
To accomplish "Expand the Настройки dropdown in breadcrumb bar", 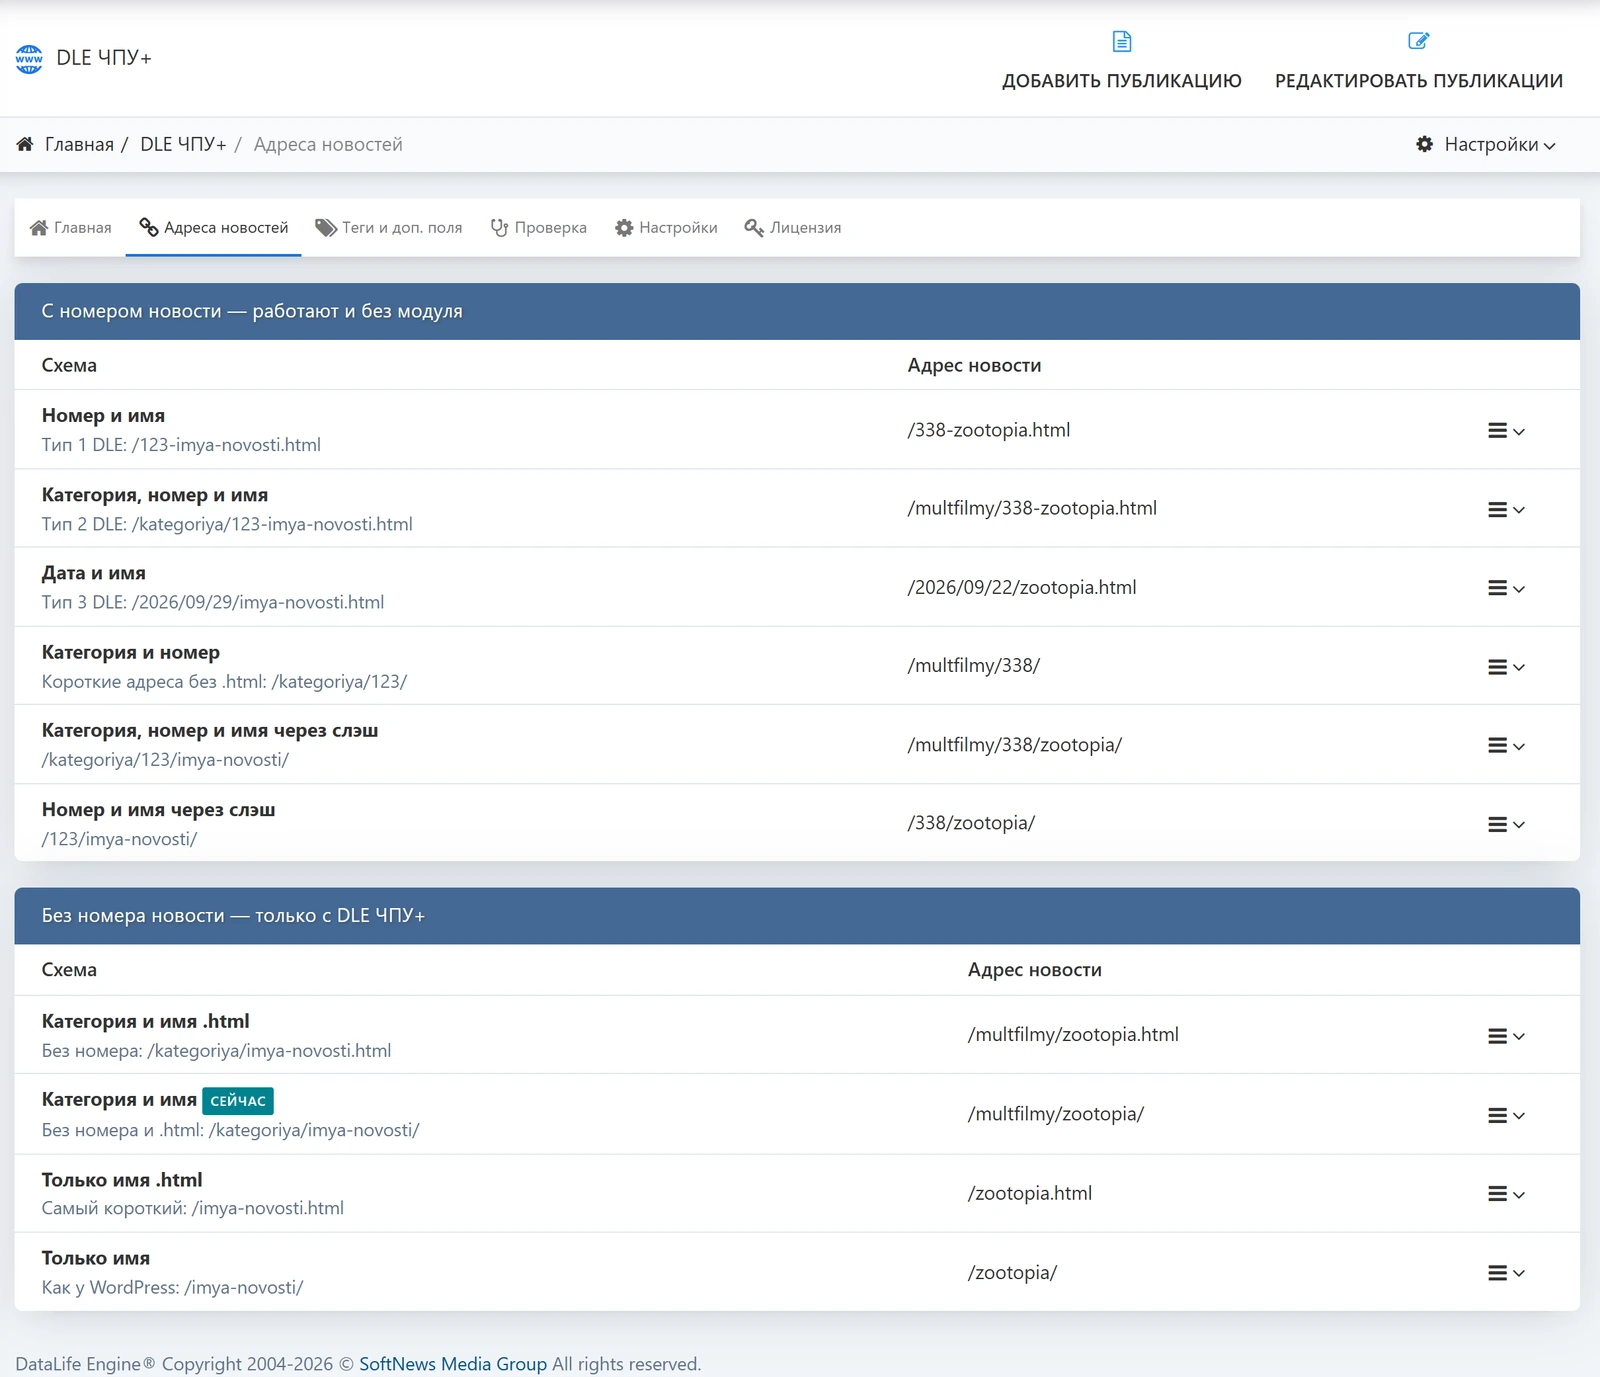I will pos(1486,144).
